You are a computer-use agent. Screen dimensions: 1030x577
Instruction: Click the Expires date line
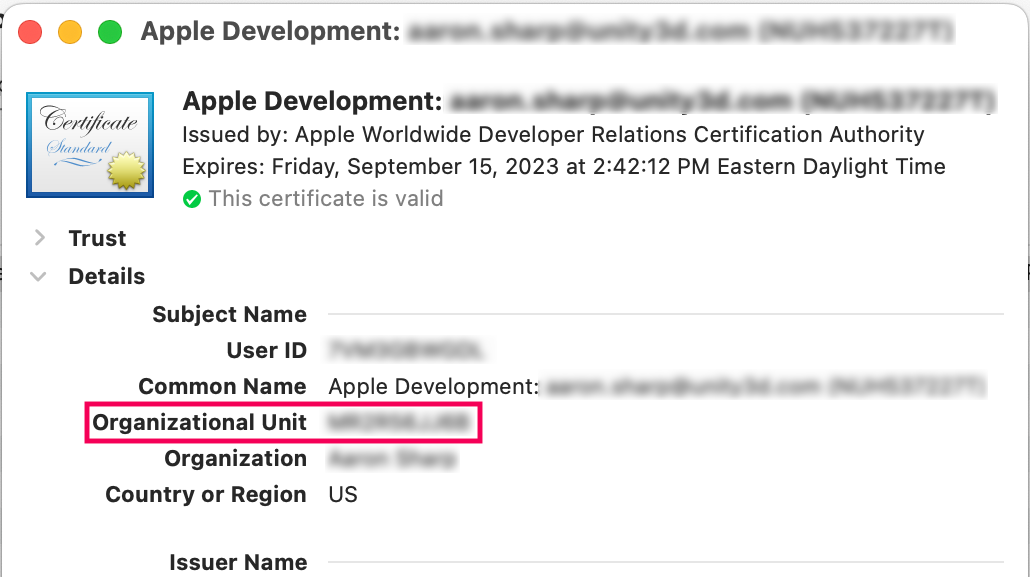(x=563, y=166)
